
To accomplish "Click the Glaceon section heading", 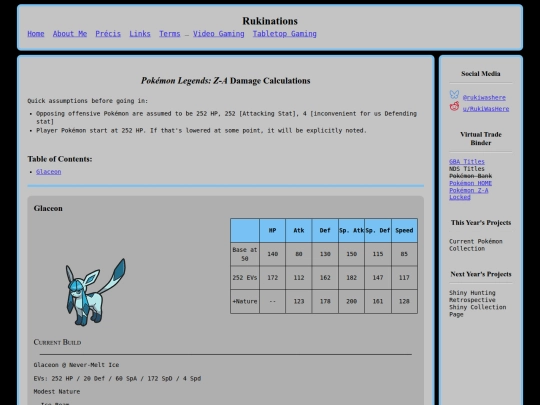I will pyautogui.click(x=48, y=208).
